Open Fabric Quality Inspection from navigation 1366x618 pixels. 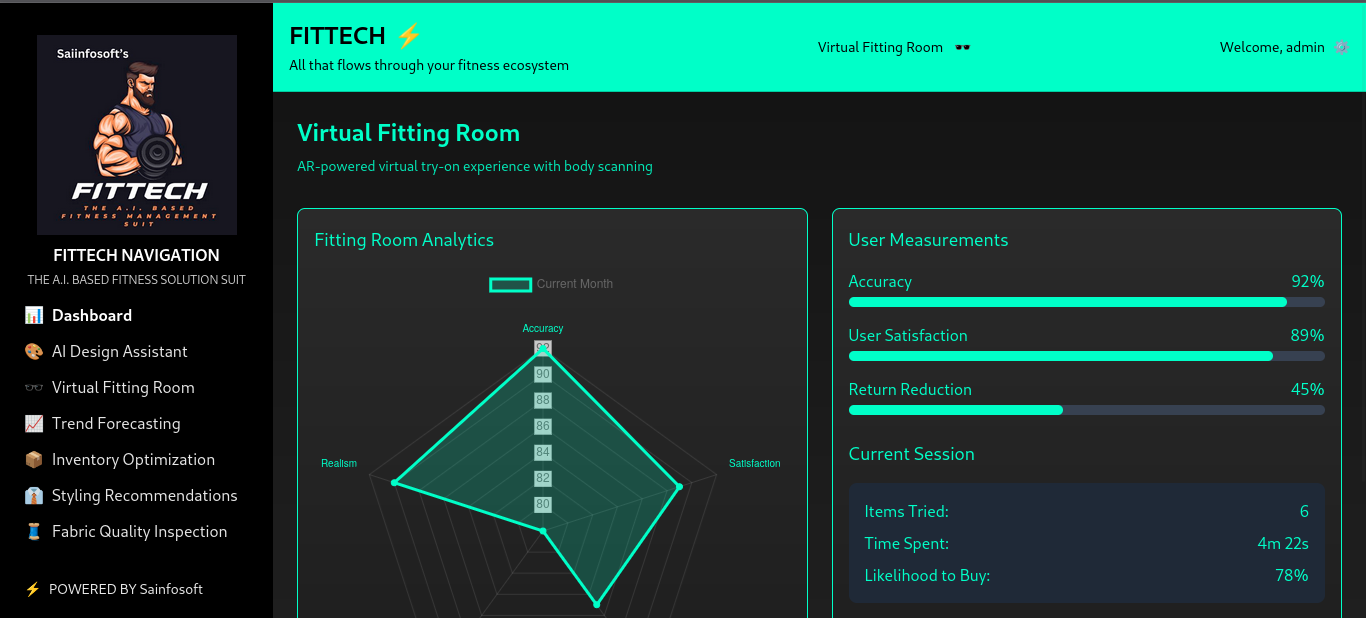pyautogui.click(x=139, y=531)
